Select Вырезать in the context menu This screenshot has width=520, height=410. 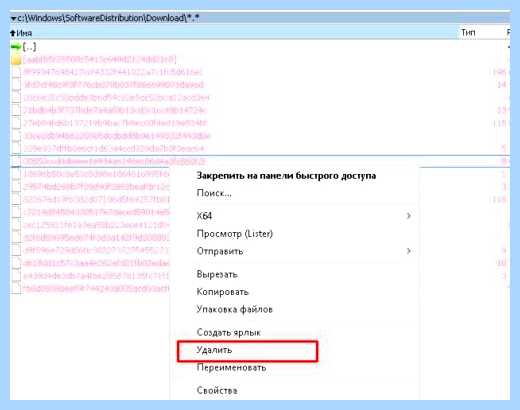point(217,274)
